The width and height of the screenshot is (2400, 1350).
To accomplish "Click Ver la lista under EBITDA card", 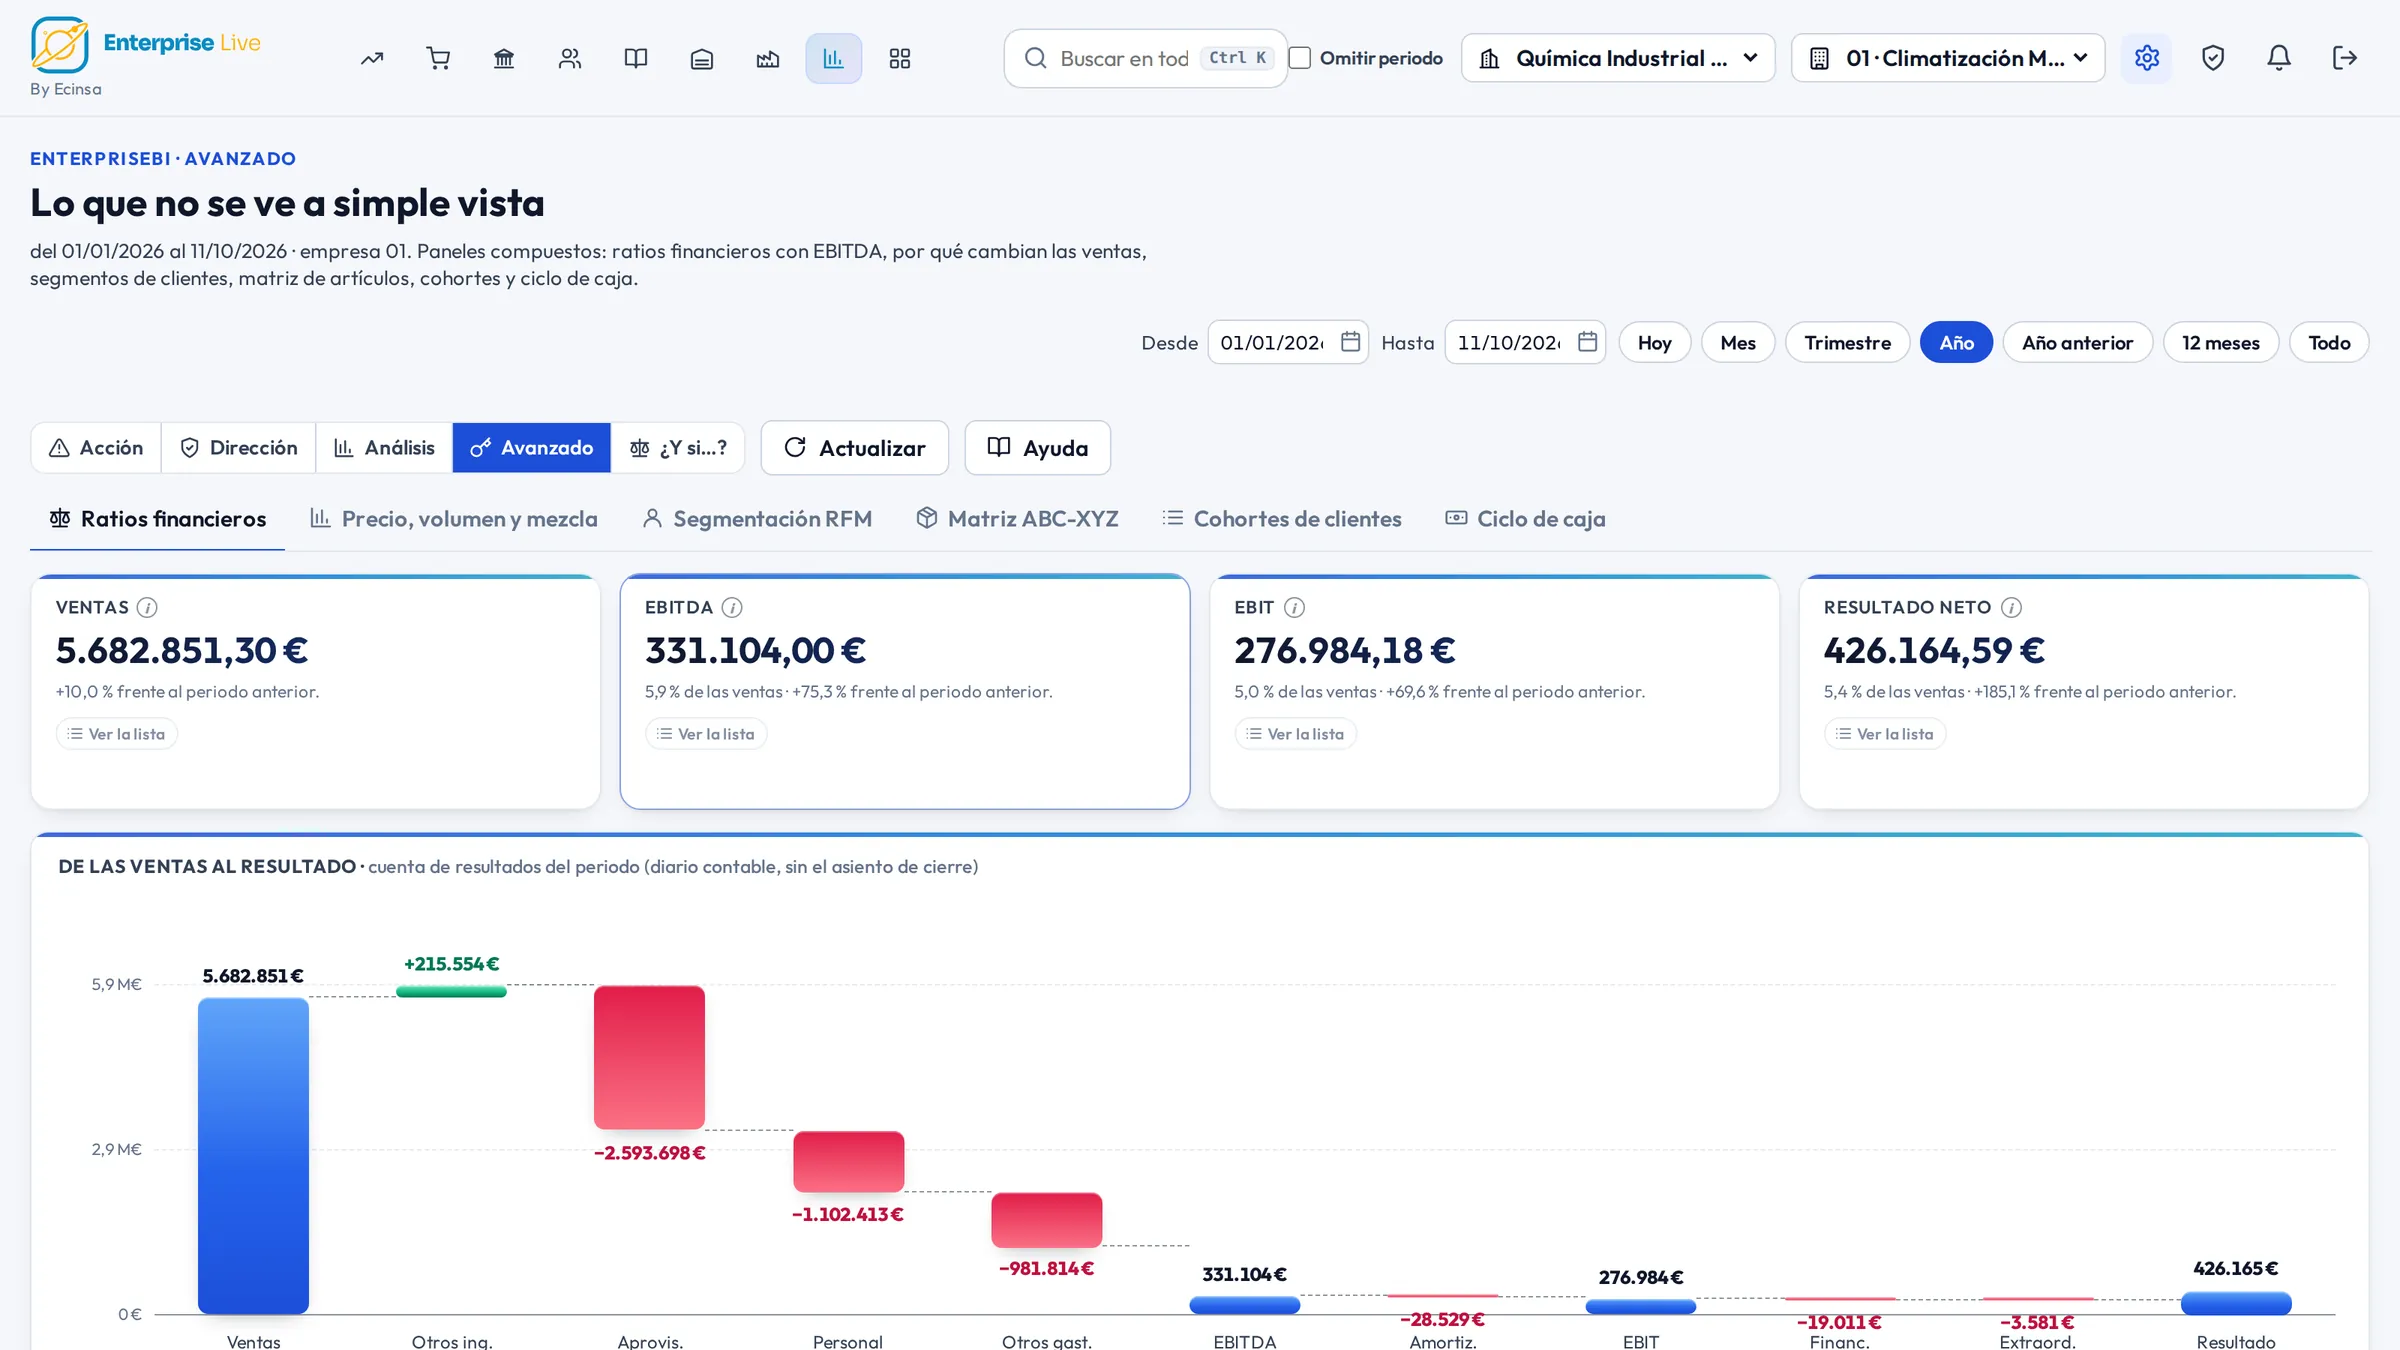I will 706,734.
